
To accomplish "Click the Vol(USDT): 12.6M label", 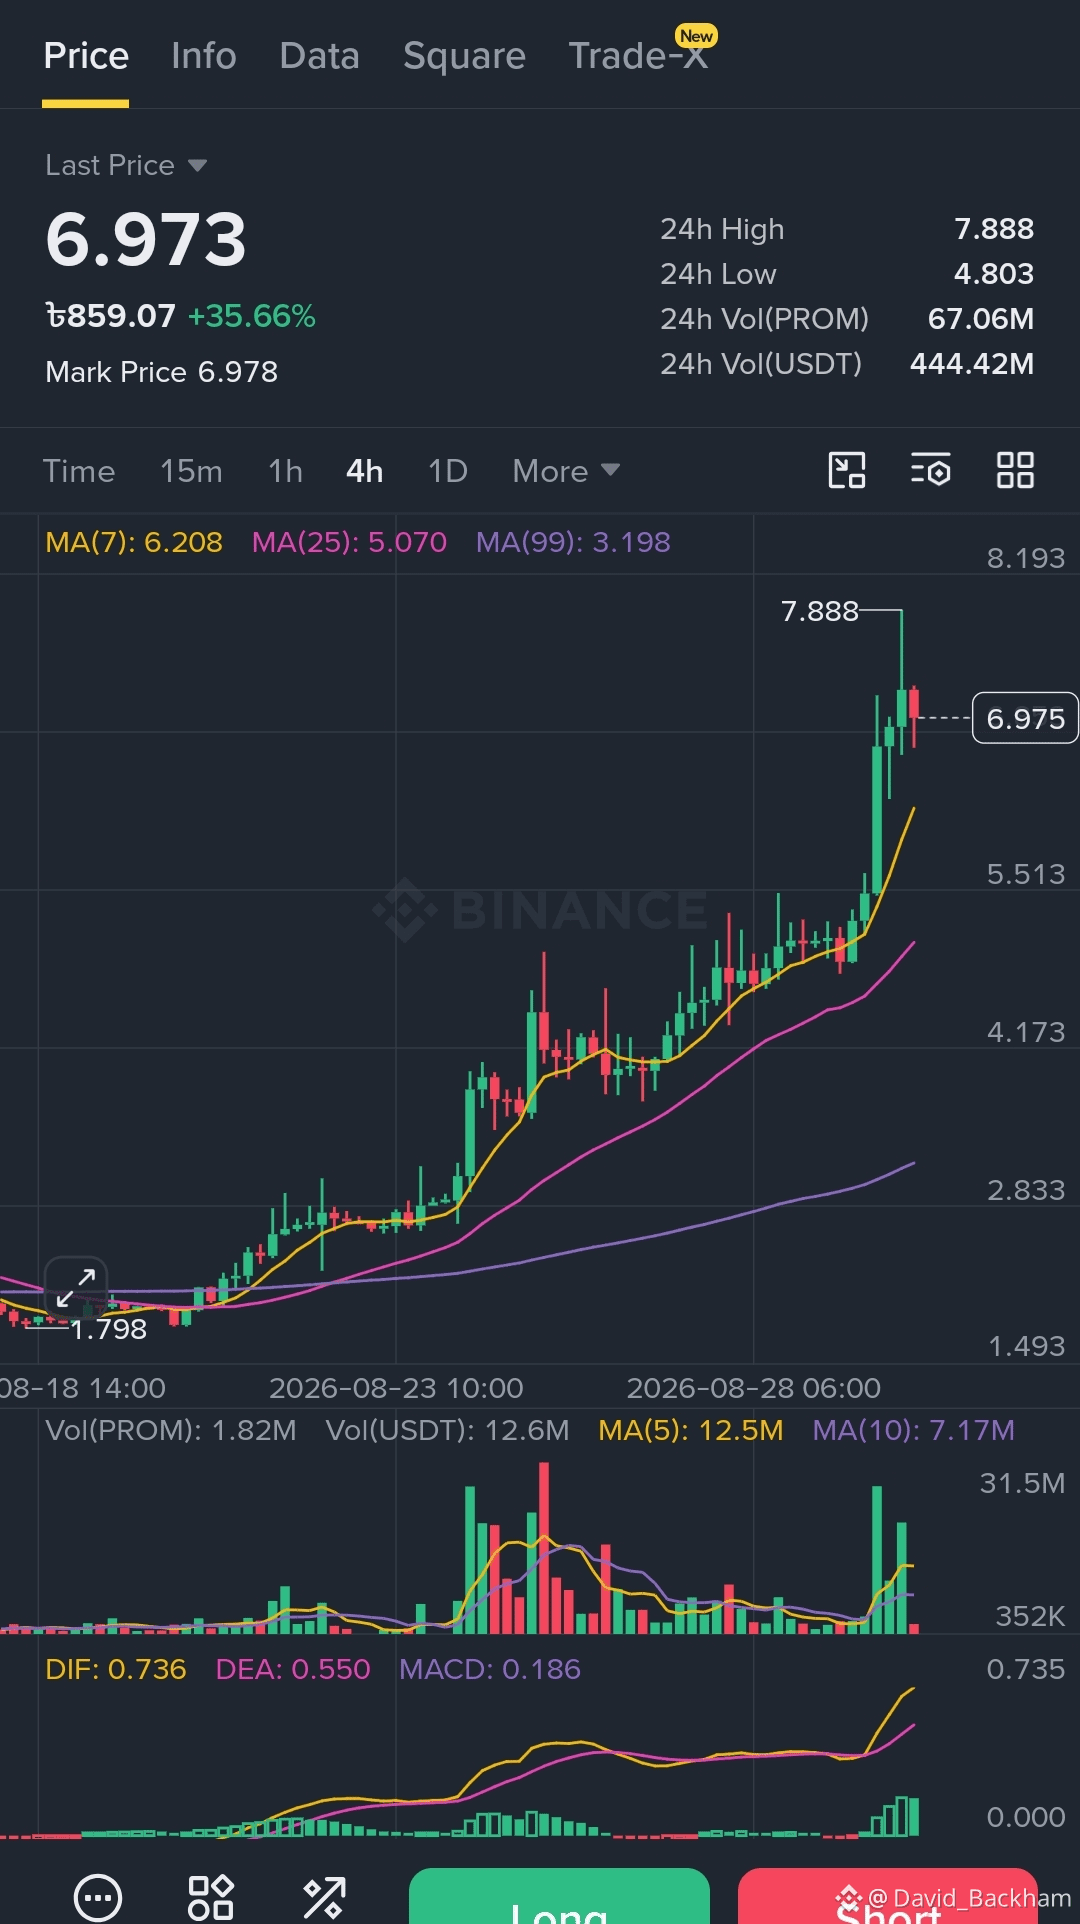I will (x=447, y=1430).
